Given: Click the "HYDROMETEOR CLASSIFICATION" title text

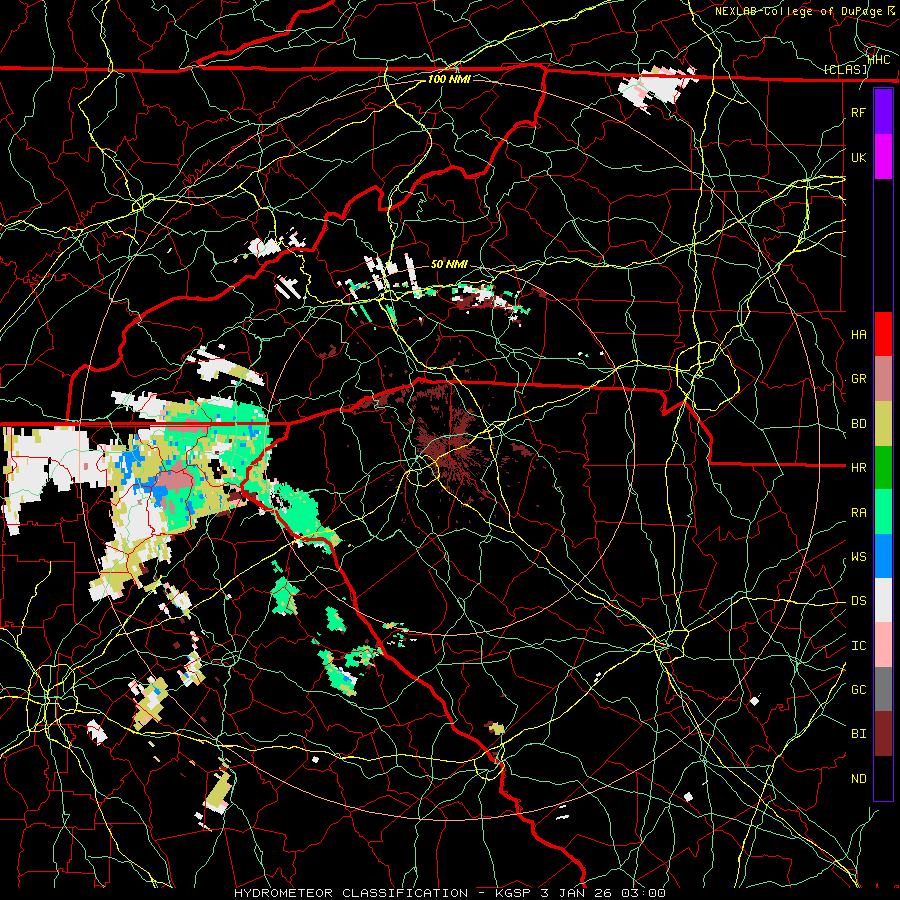Looking at the screenshot, I should click(351, 893).
